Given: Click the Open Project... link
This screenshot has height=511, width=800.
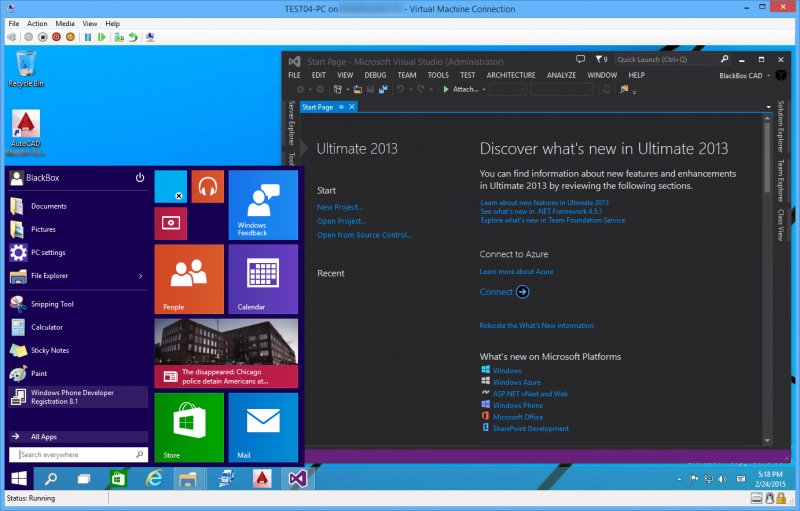Looking at the screenshot, I should coord(341,221).
